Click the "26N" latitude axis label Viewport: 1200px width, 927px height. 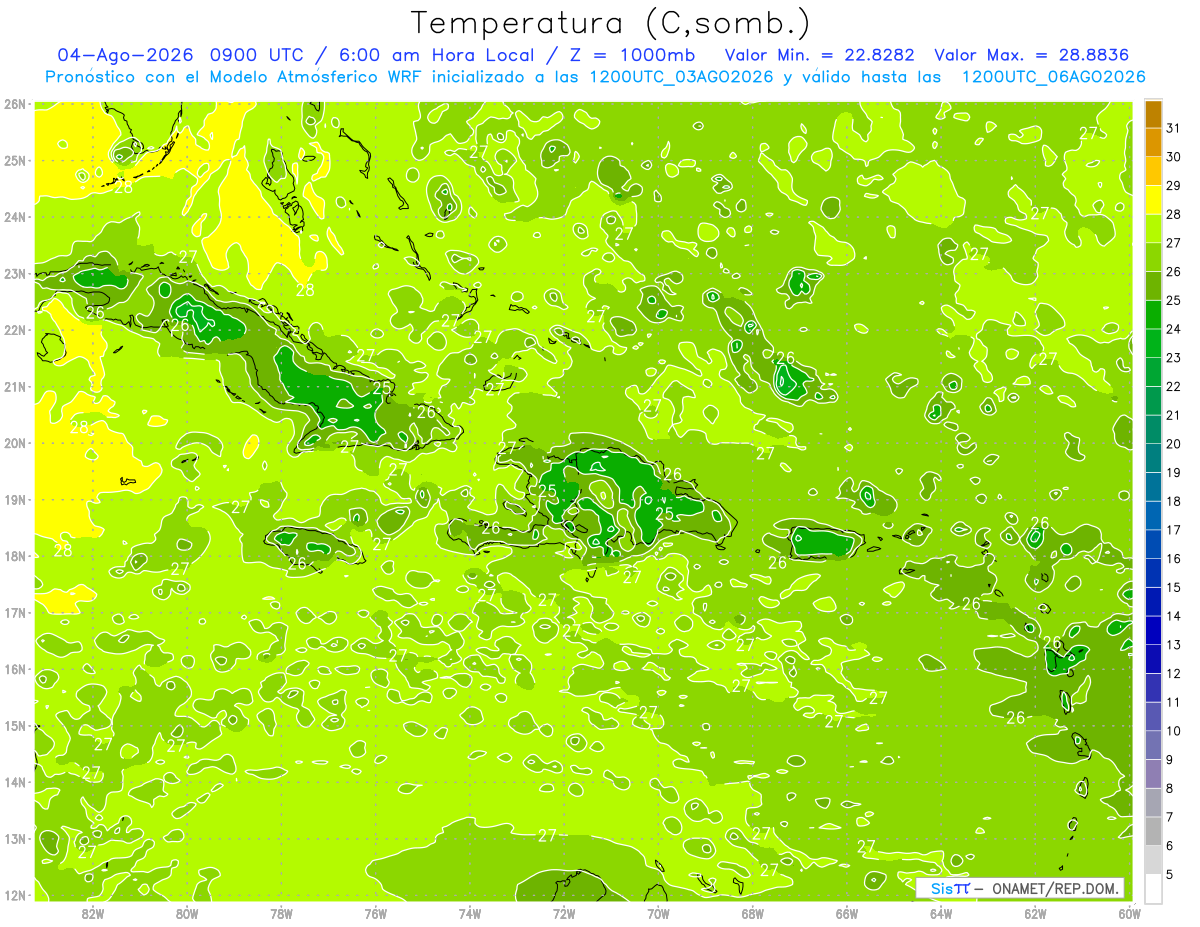(x=14, y=103)
